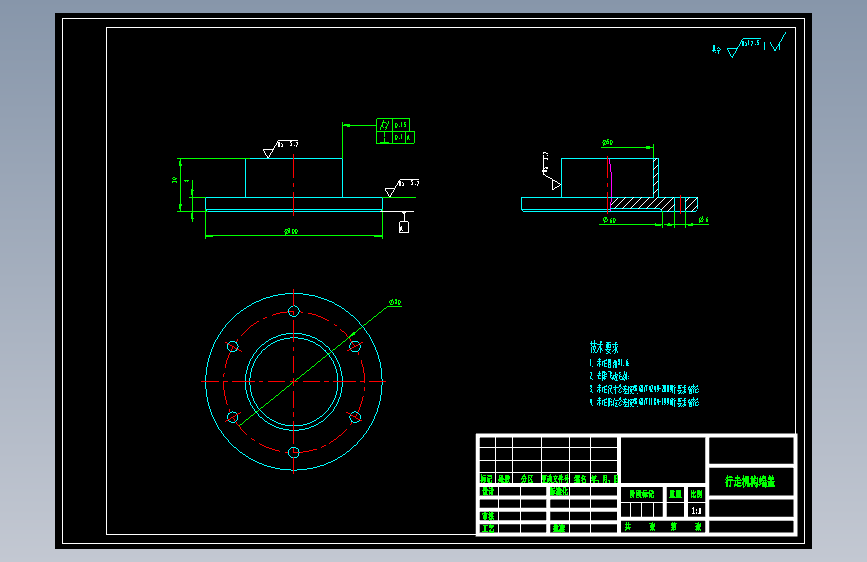Click the 分区 header cell of revision table
Image resolution: width=867 pixels, height=562 pixels.
coord(527,478)
